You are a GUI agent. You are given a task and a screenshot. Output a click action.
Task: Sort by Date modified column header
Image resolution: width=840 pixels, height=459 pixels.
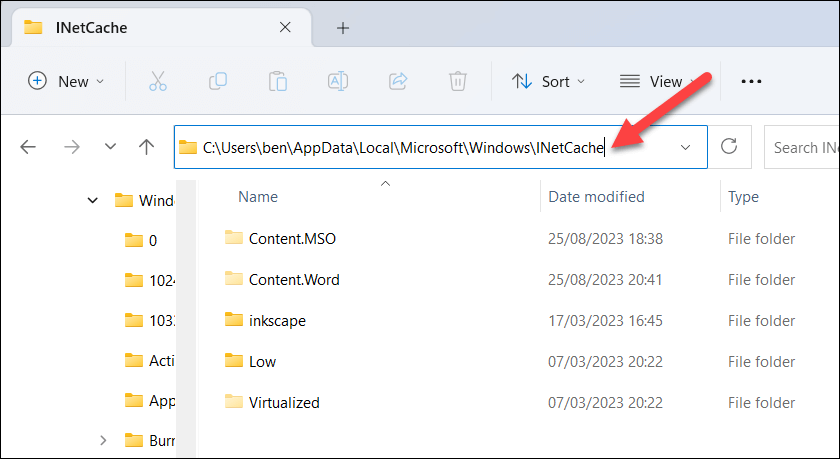[596, 197]
